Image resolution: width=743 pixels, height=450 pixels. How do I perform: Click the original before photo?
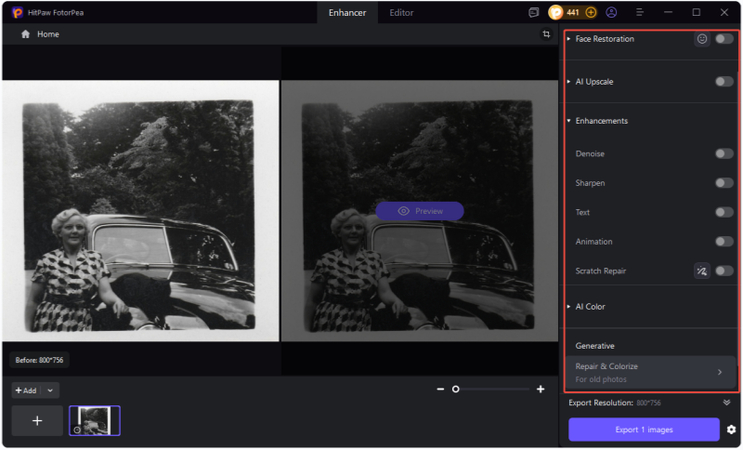click(140, 211)
